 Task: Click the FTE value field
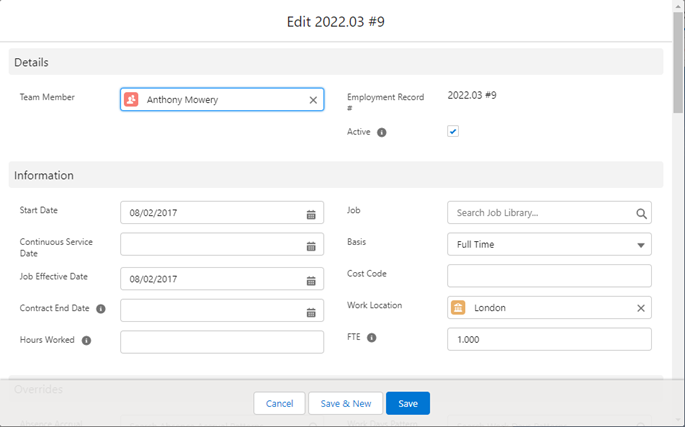point(549,340)
